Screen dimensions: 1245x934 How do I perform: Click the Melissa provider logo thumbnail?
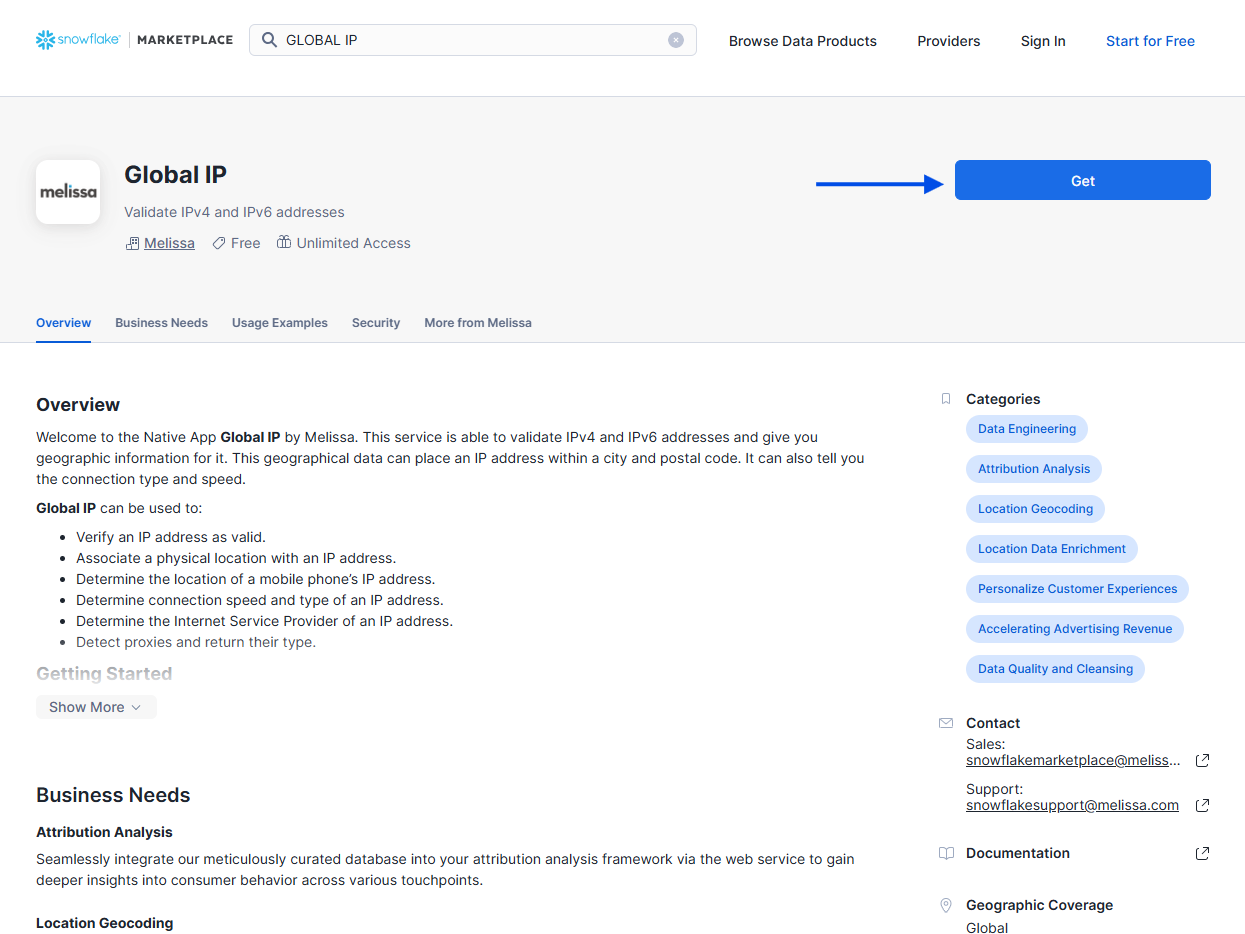68,192
